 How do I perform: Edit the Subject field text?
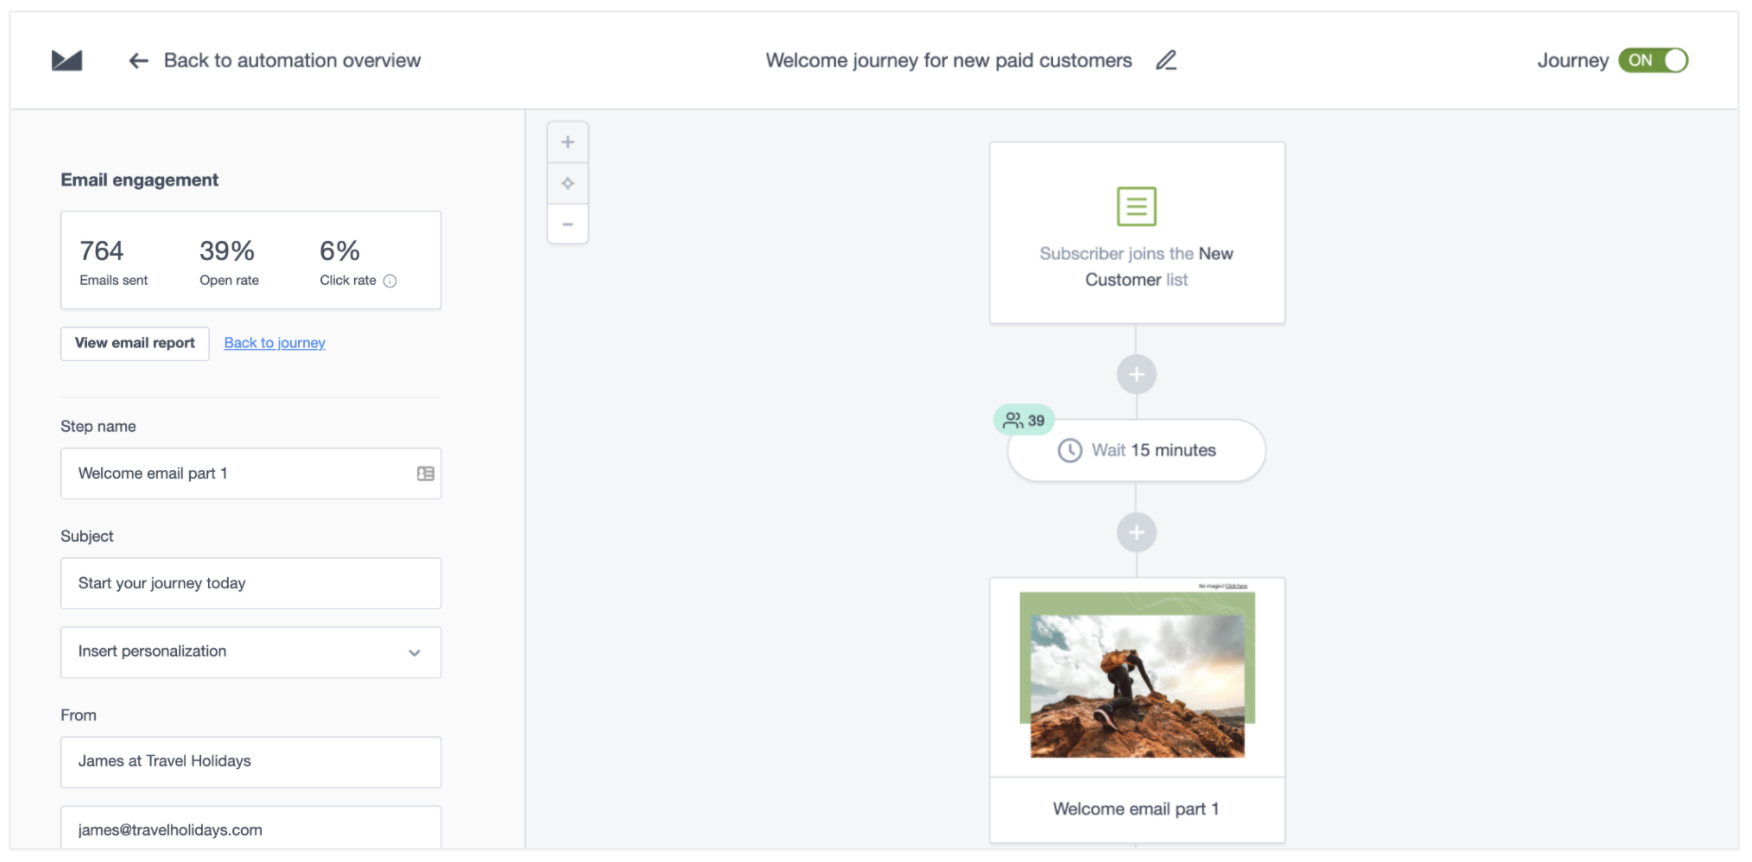point(251,583)
